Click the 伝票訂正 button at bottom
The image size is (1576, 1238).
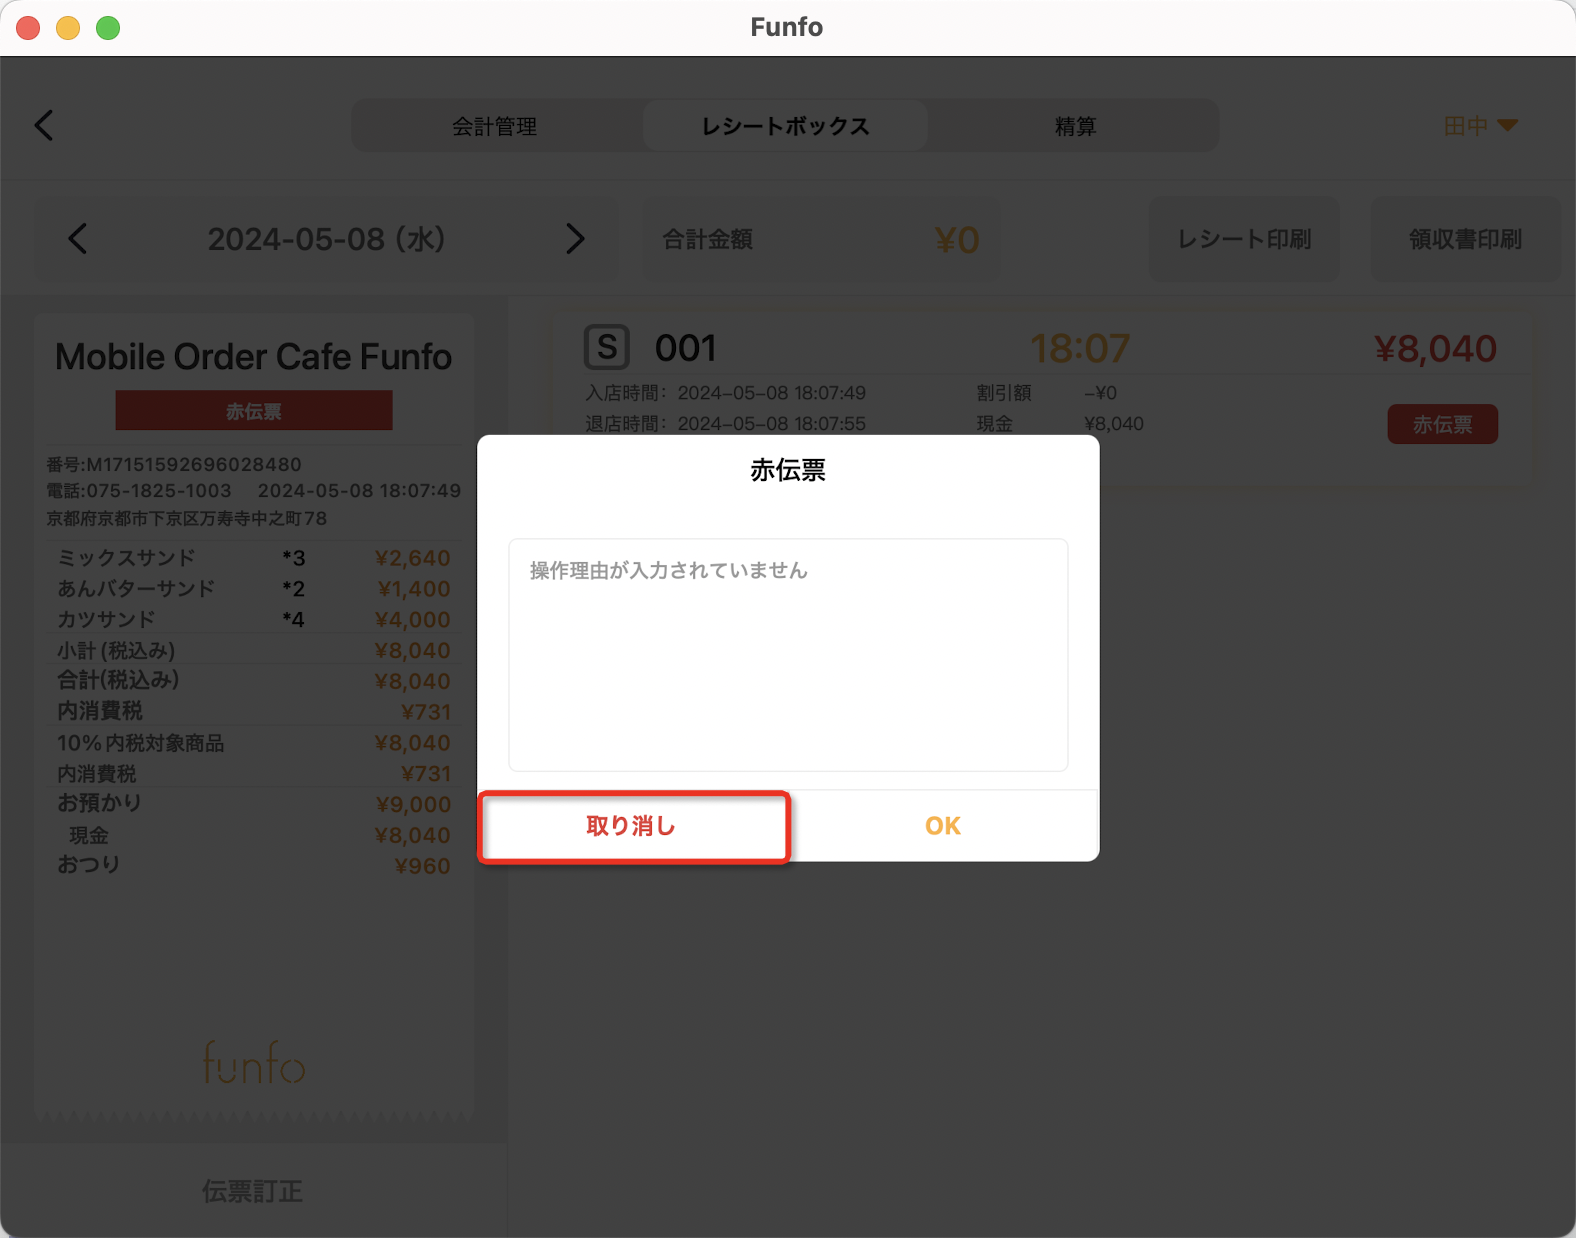click(253, 1191)
